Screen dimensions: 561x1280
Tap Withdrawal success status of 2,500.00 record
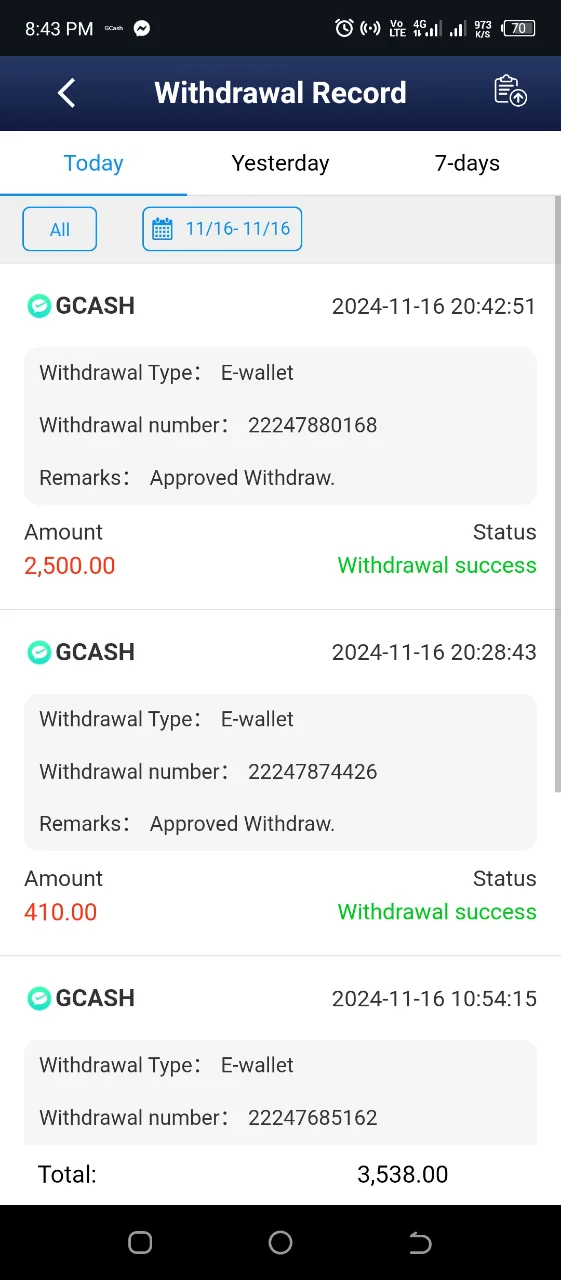tap(437, 565)
